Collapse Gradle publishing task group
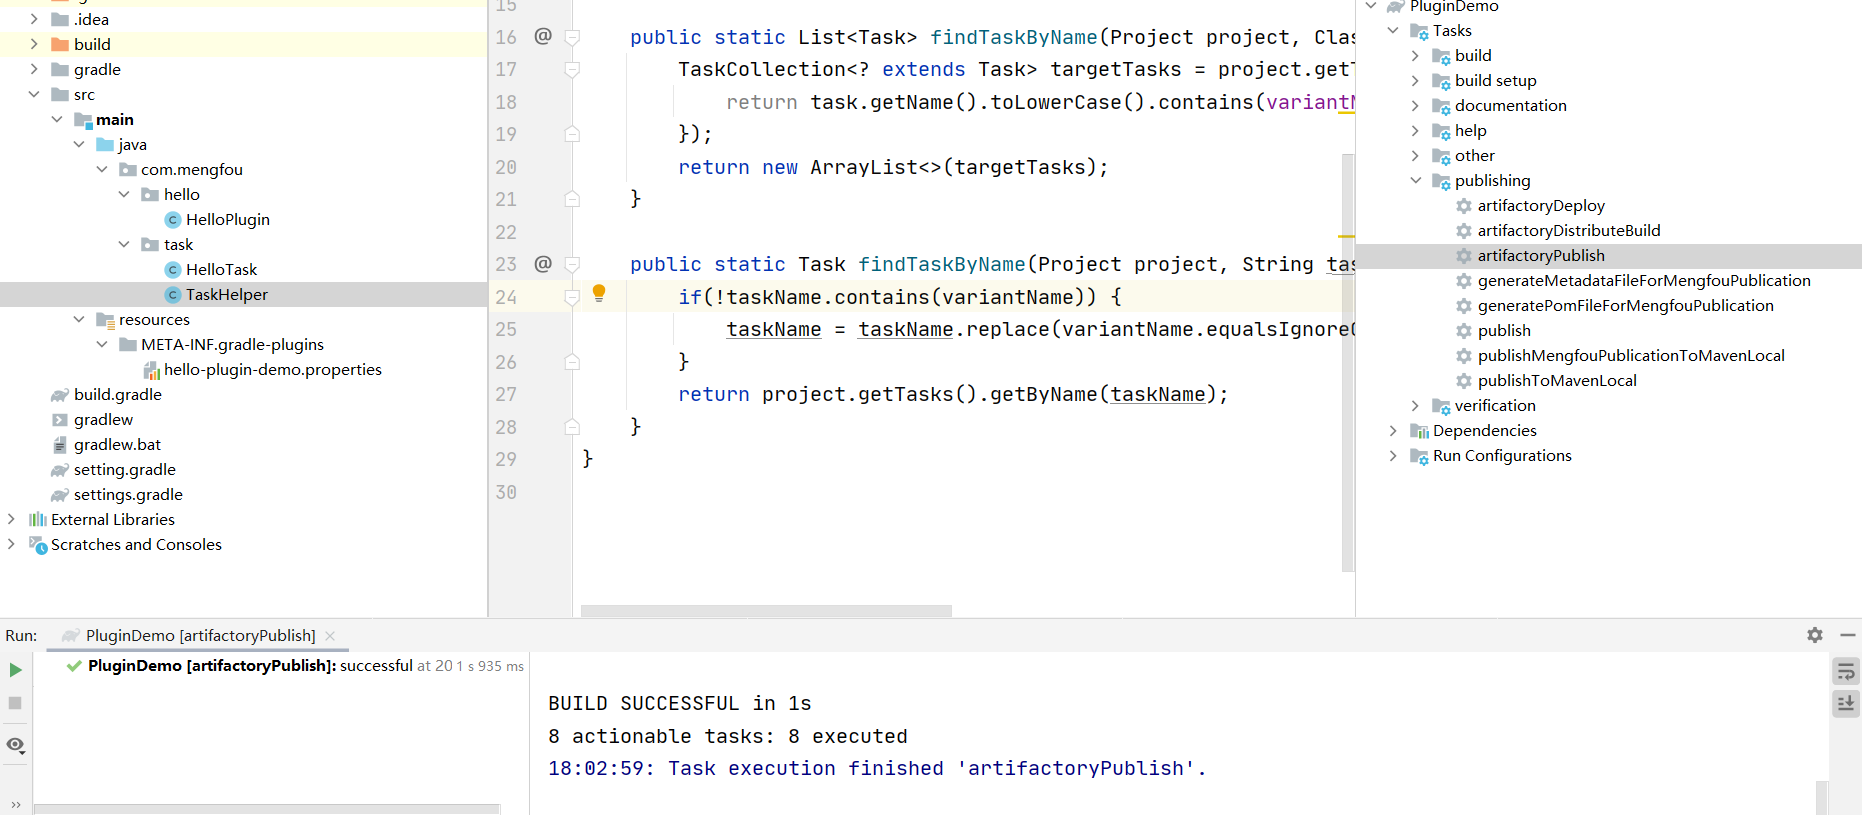The width and height of the screenshot is (1862, 815). pos(1415,180)
